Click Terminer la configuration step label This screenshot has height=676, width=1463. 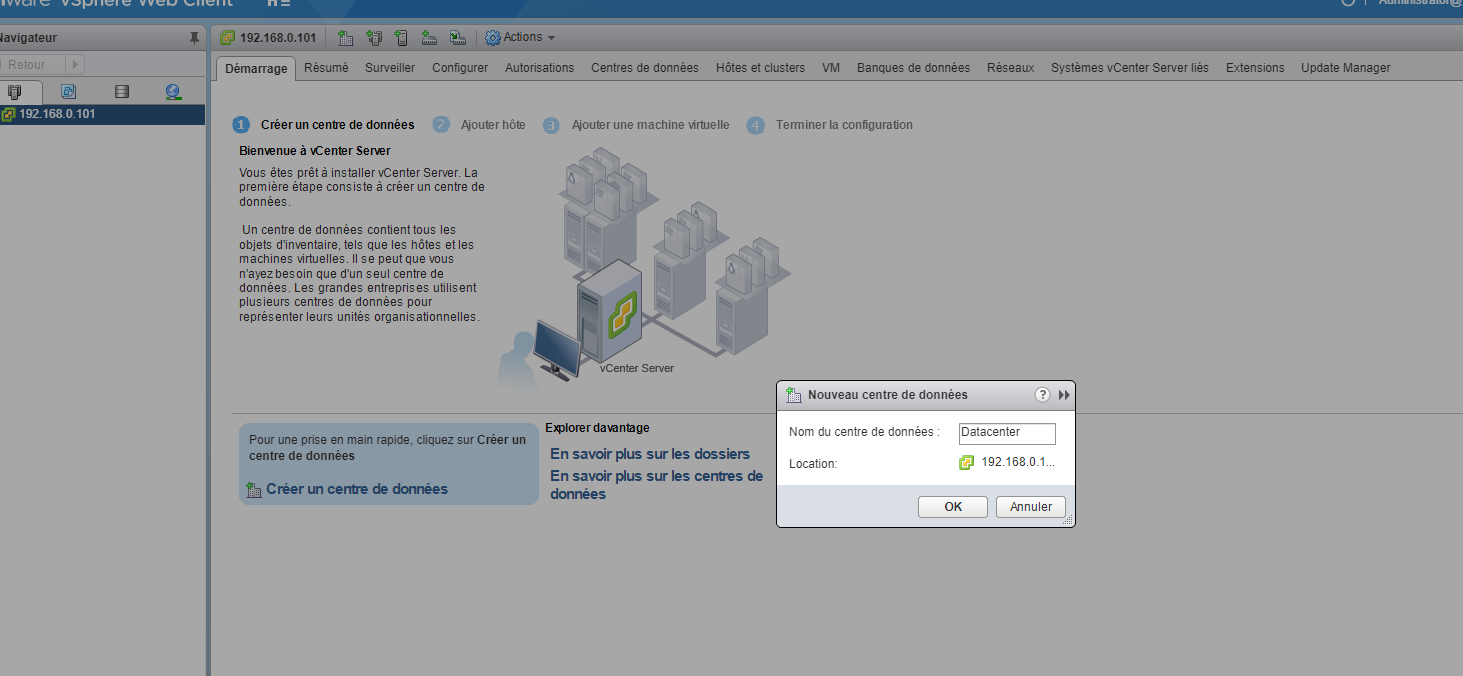tap(844, 125)
